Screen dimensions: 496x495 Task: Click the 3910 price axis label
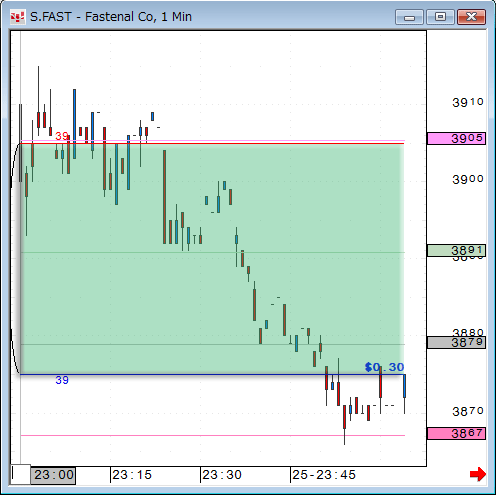click(x=468, y=102)
